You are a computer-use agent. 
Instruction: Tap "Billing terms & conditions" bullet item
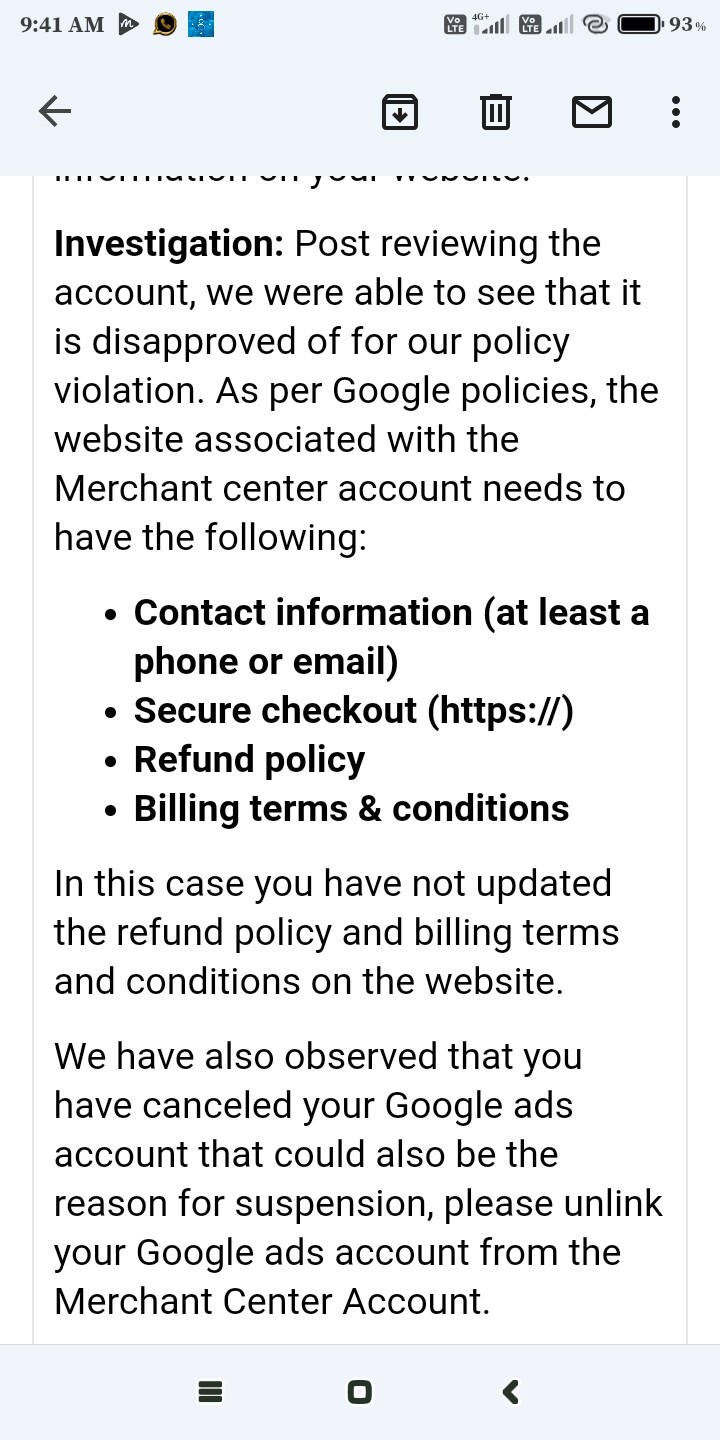click(x=351, y=808)
